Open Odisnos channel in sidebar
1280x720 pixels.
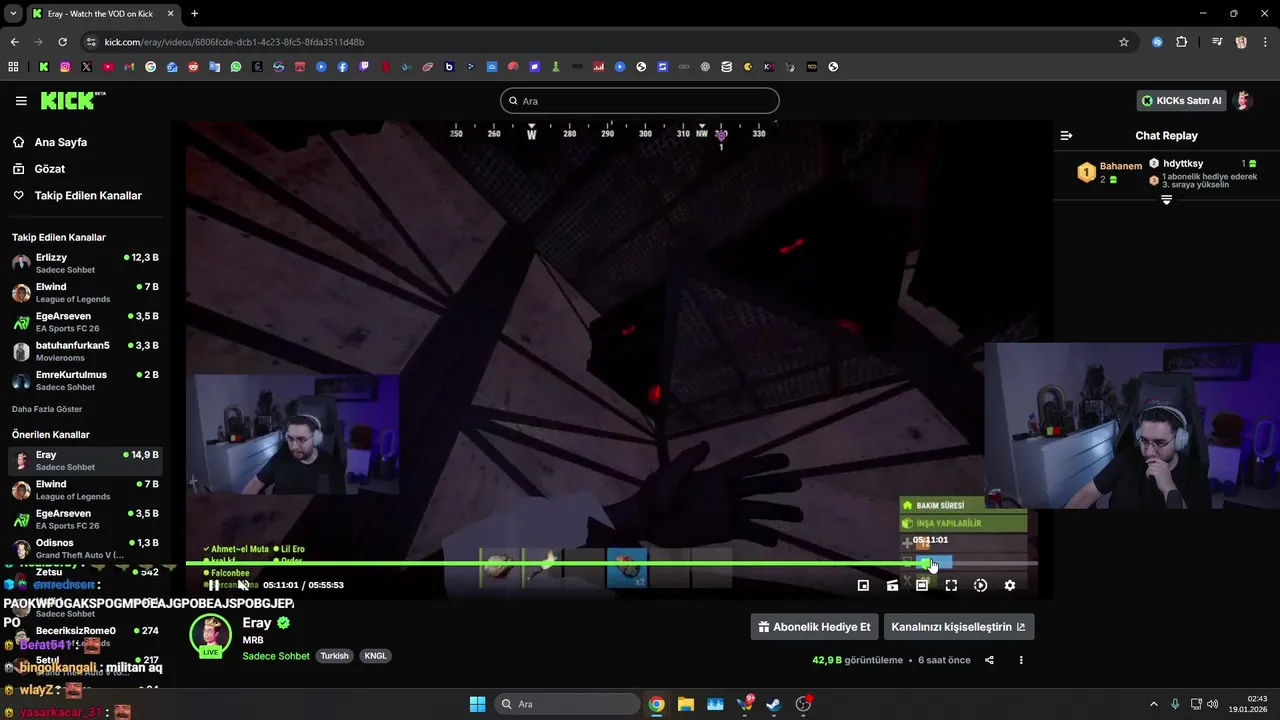(85, 548)
